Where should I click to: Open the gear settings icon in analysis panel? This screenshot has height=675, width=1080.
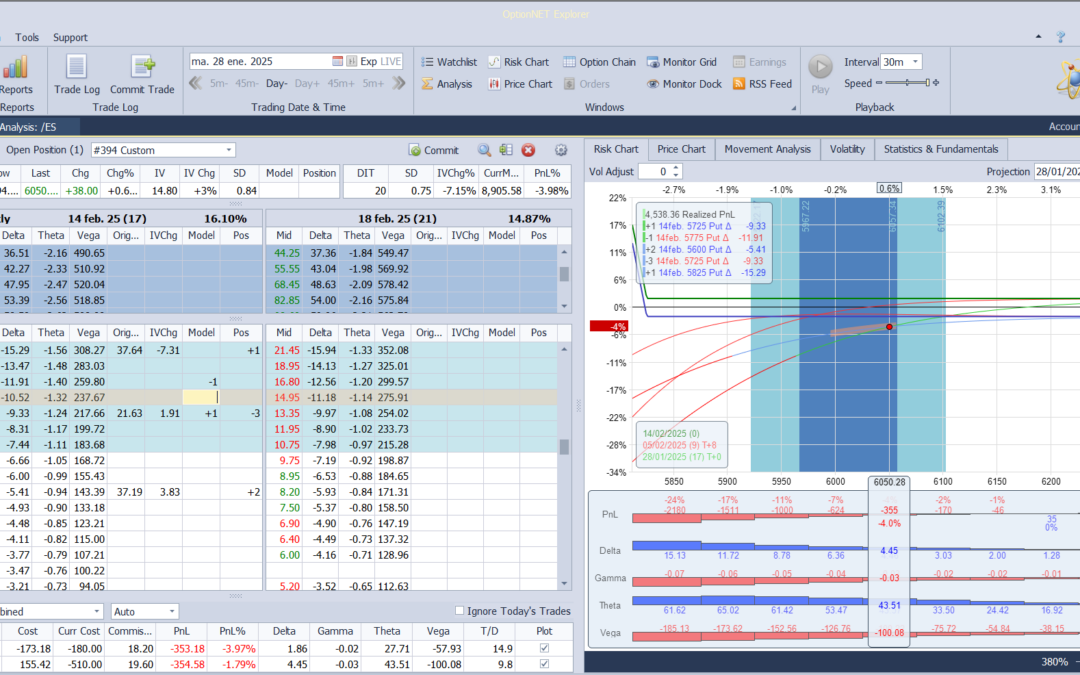click(x=561, y=150)
